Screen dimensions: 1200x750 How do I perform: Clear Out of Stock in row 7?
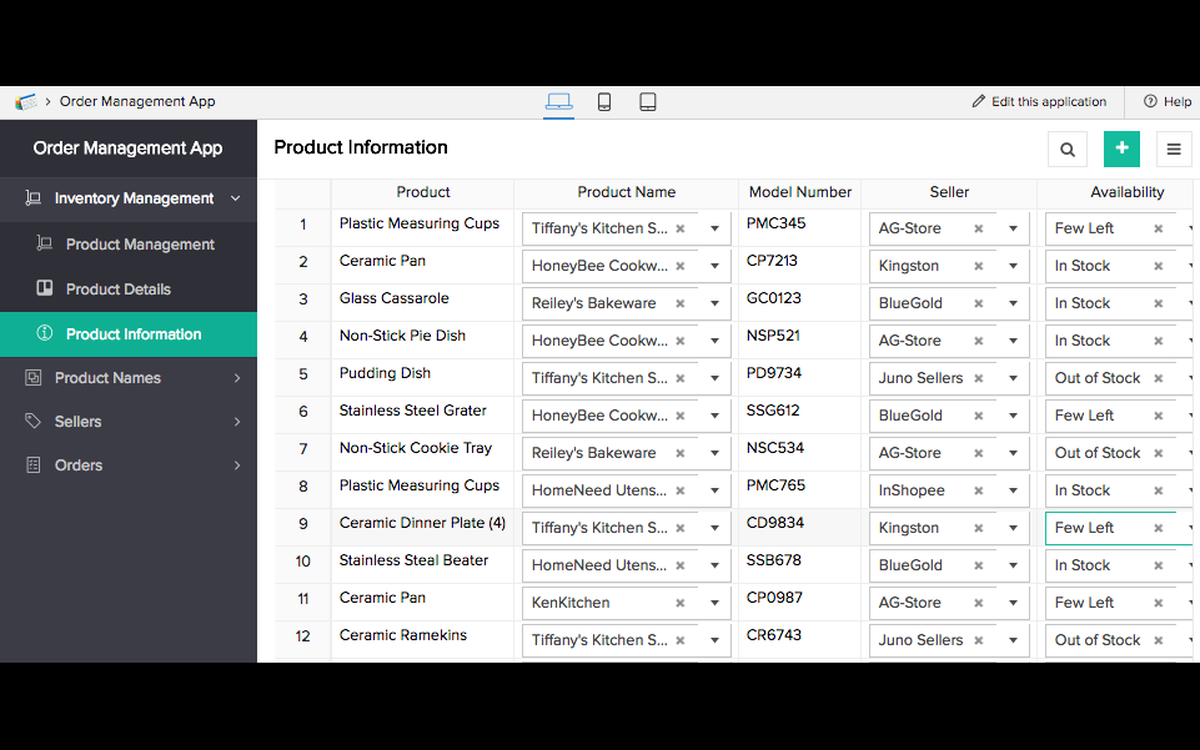click(x=1158, y=453)
